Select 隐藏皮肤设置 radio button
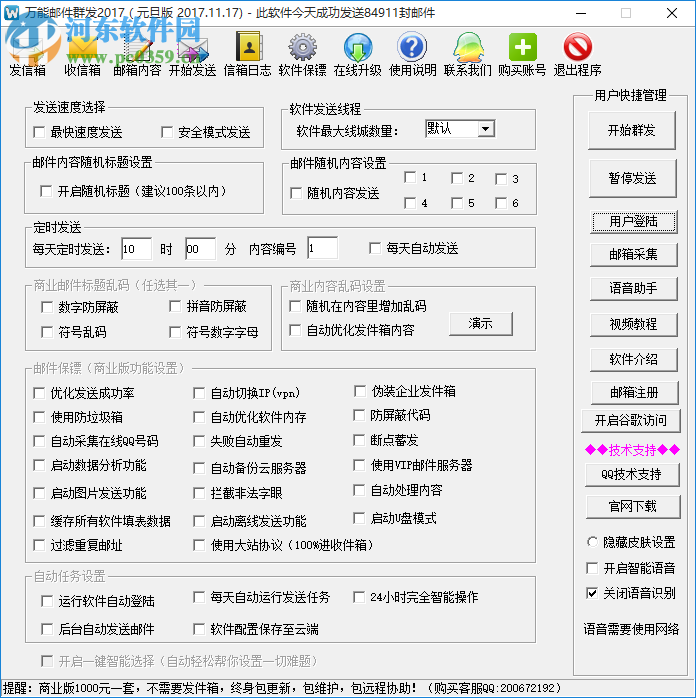The image size is (696, 698). pos(592,542)
